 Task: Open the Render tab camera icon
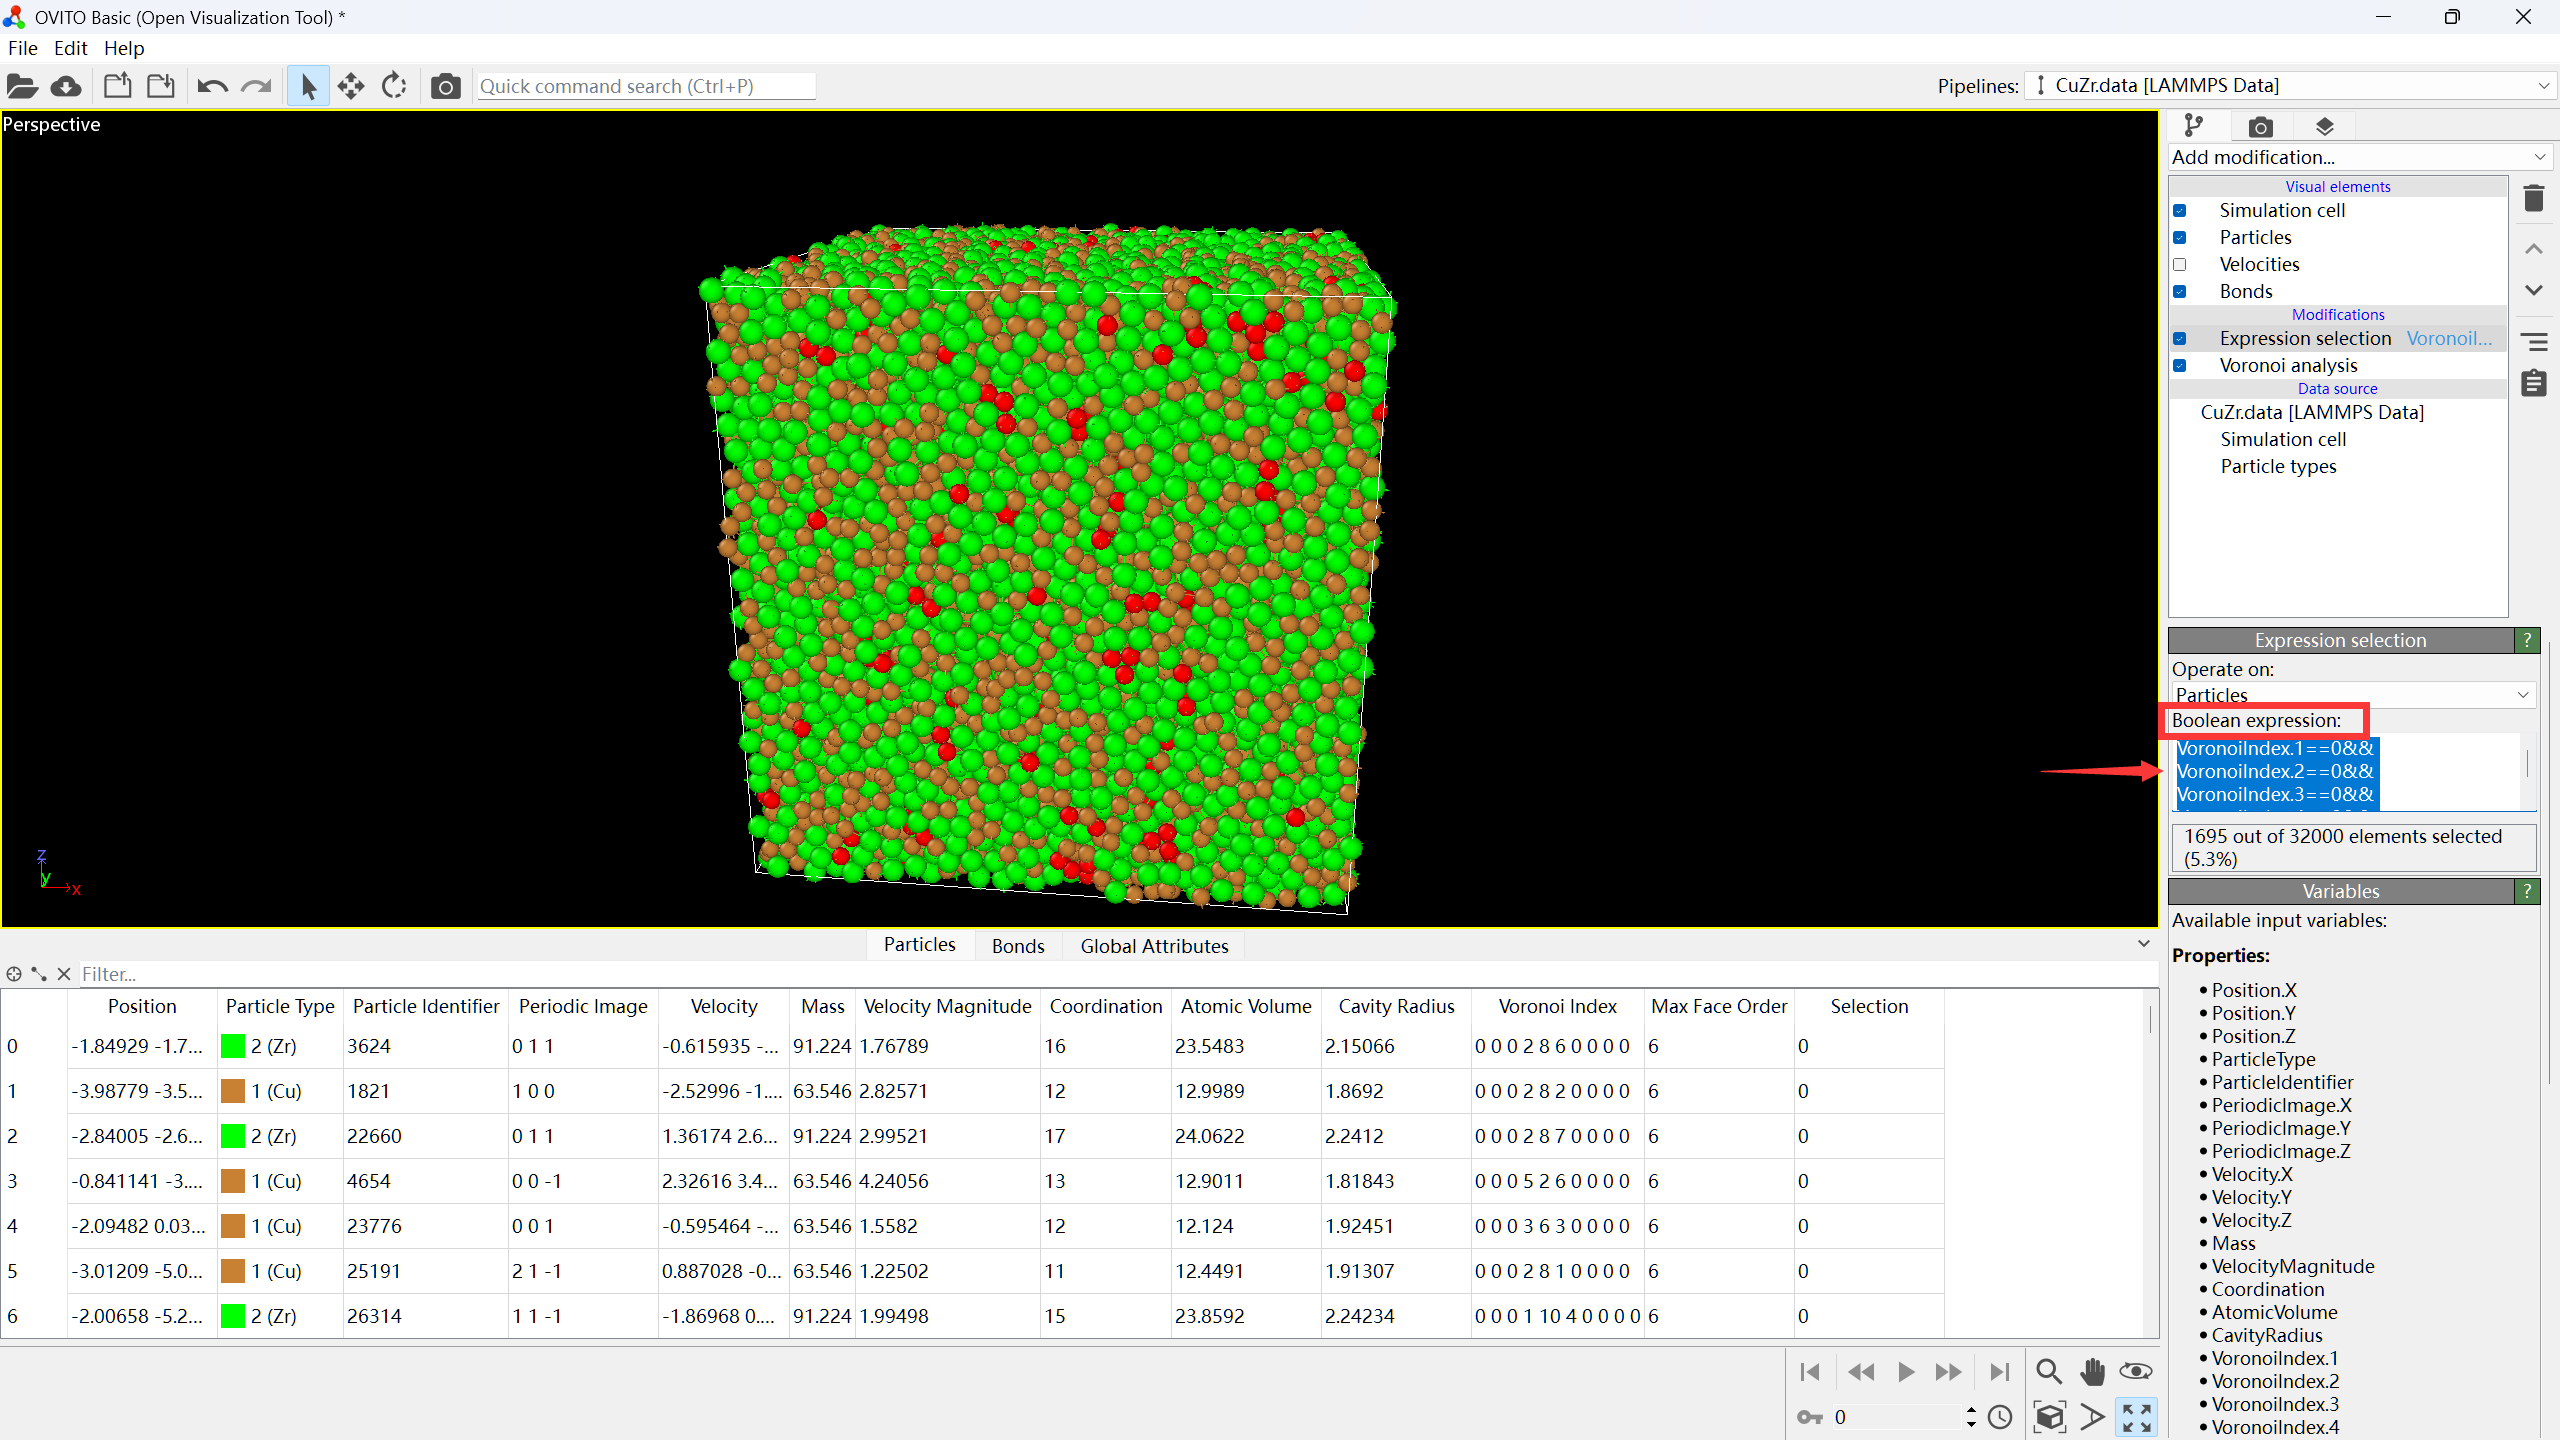coord(2260,127)
